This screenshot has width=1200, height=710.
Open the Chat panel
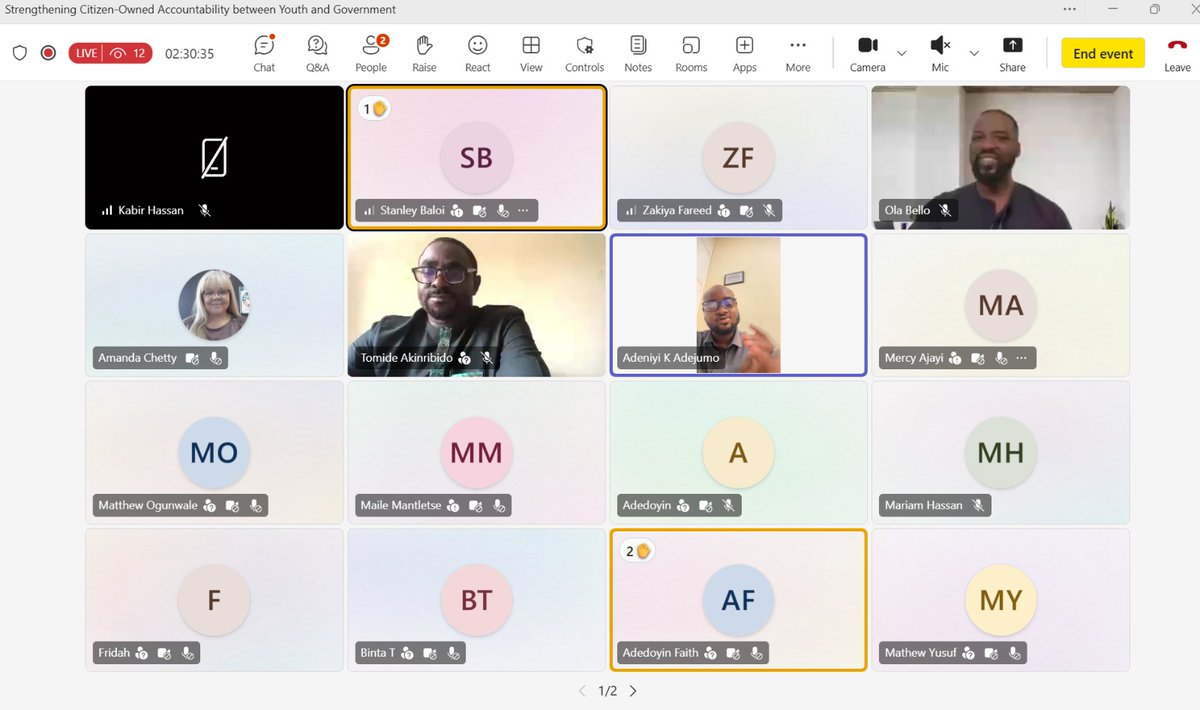pos(264,53)
